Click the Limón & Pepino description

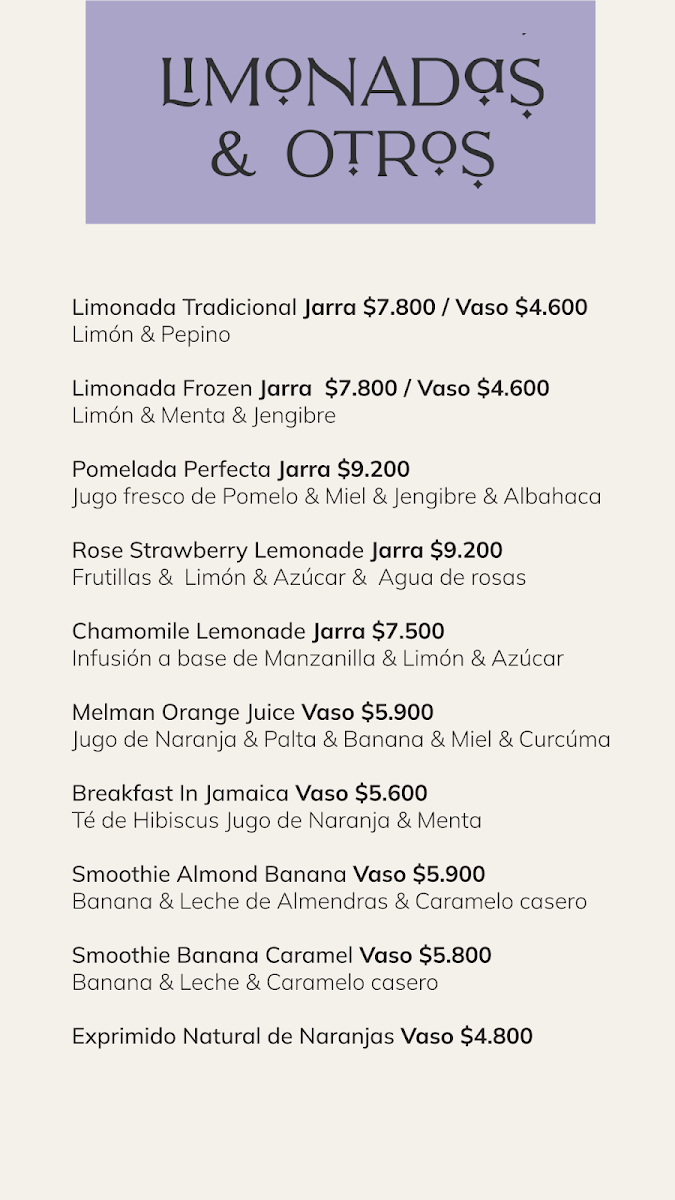point(151,335)
